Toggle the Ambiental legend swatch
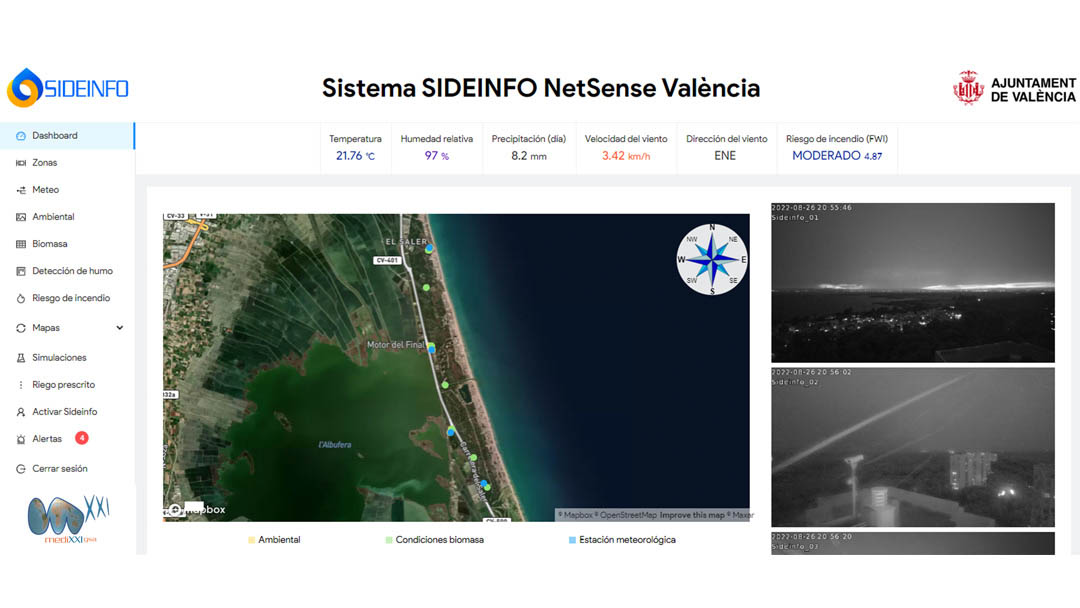1080x608 pixels. tap(251, 541)
